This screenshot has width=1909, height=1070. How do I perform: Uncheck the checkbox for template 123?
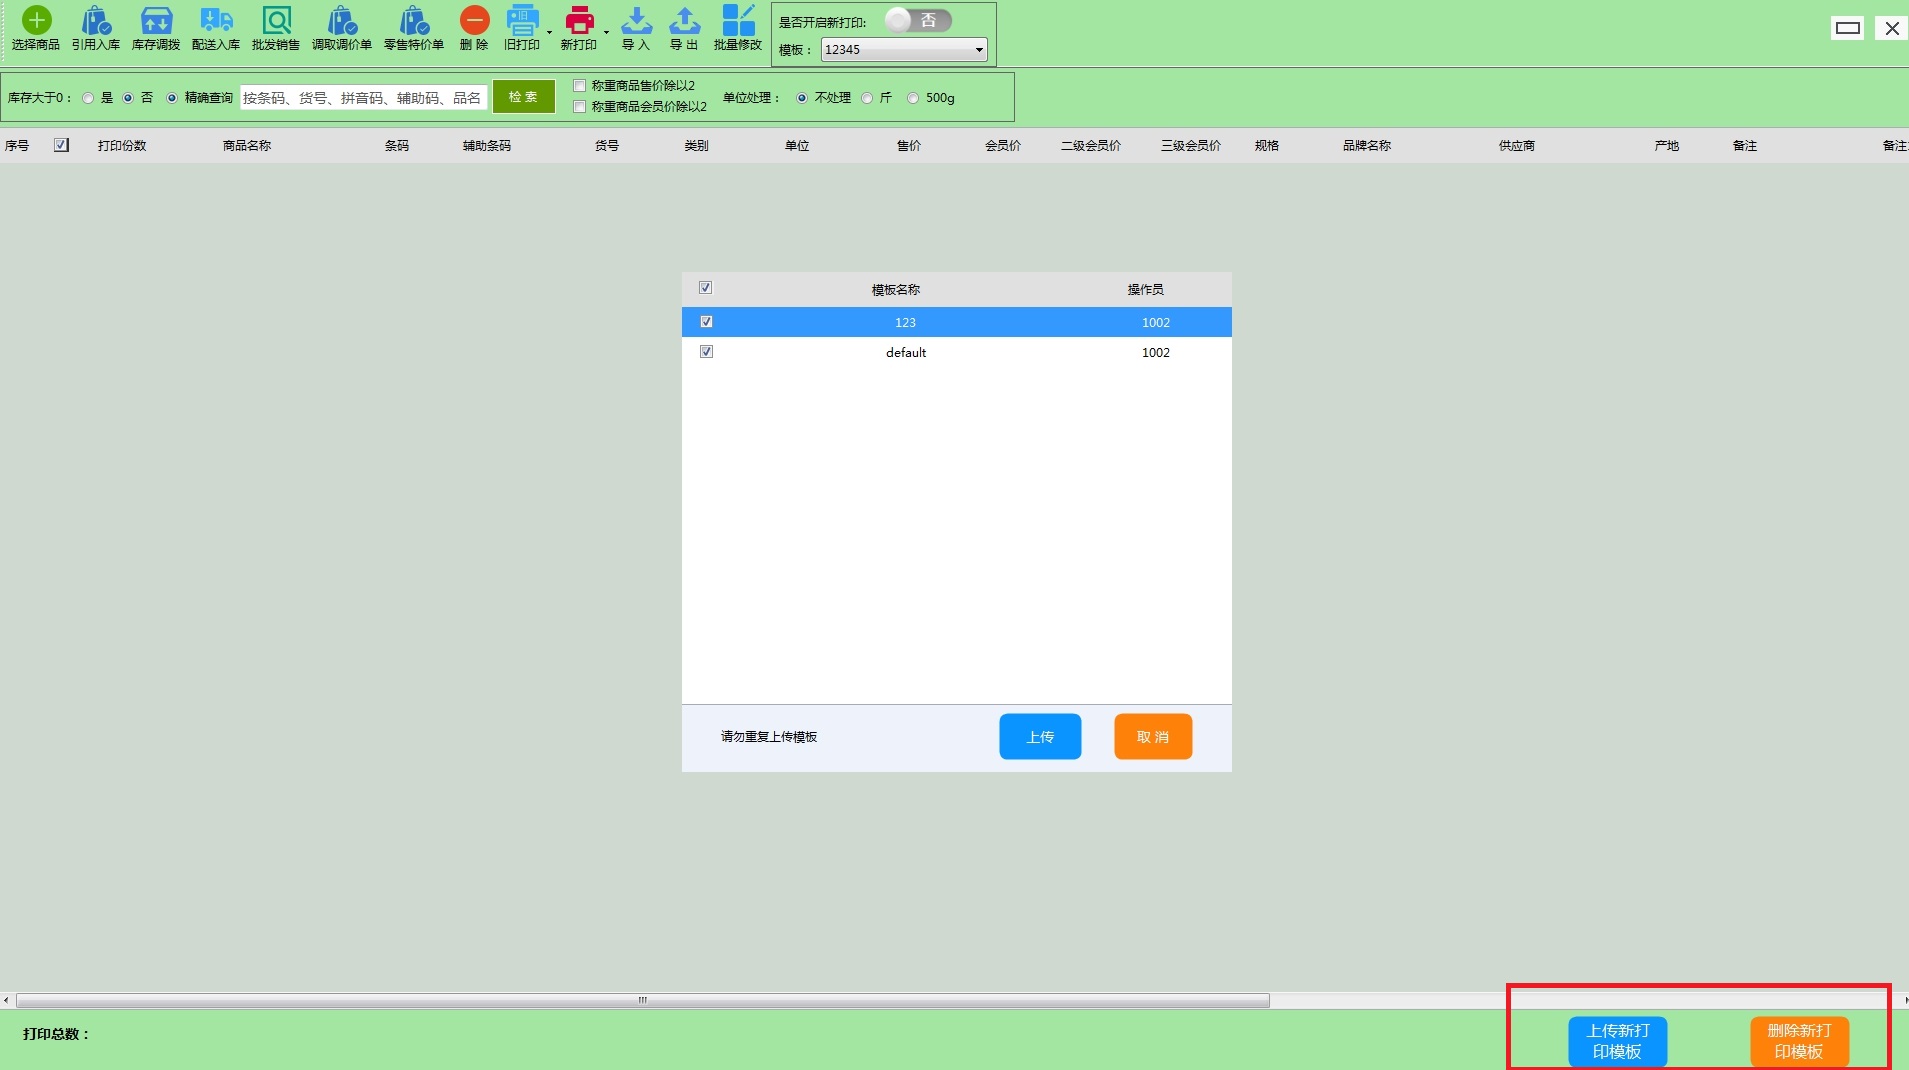point(706,322)
